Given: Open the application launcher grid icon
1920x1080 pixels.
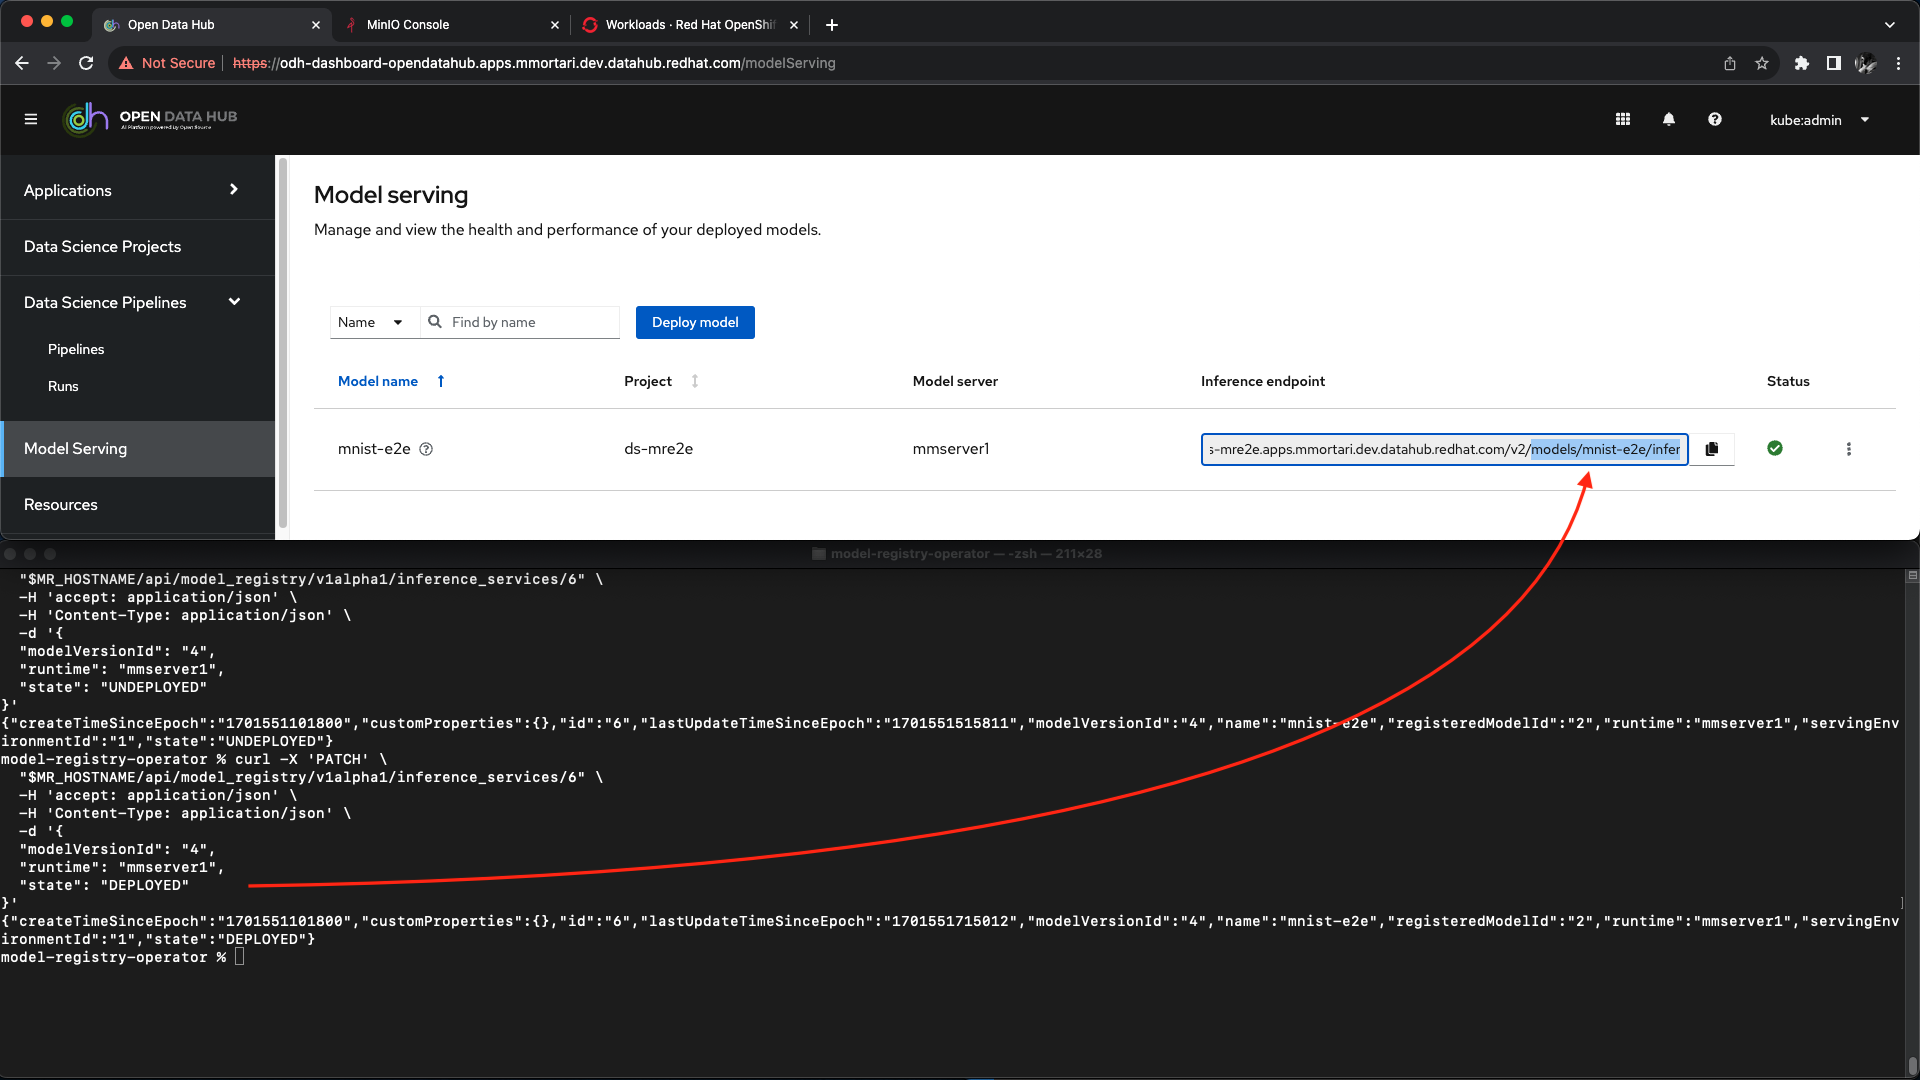Looking at the screenshot, I should [x=1623, y=119].
